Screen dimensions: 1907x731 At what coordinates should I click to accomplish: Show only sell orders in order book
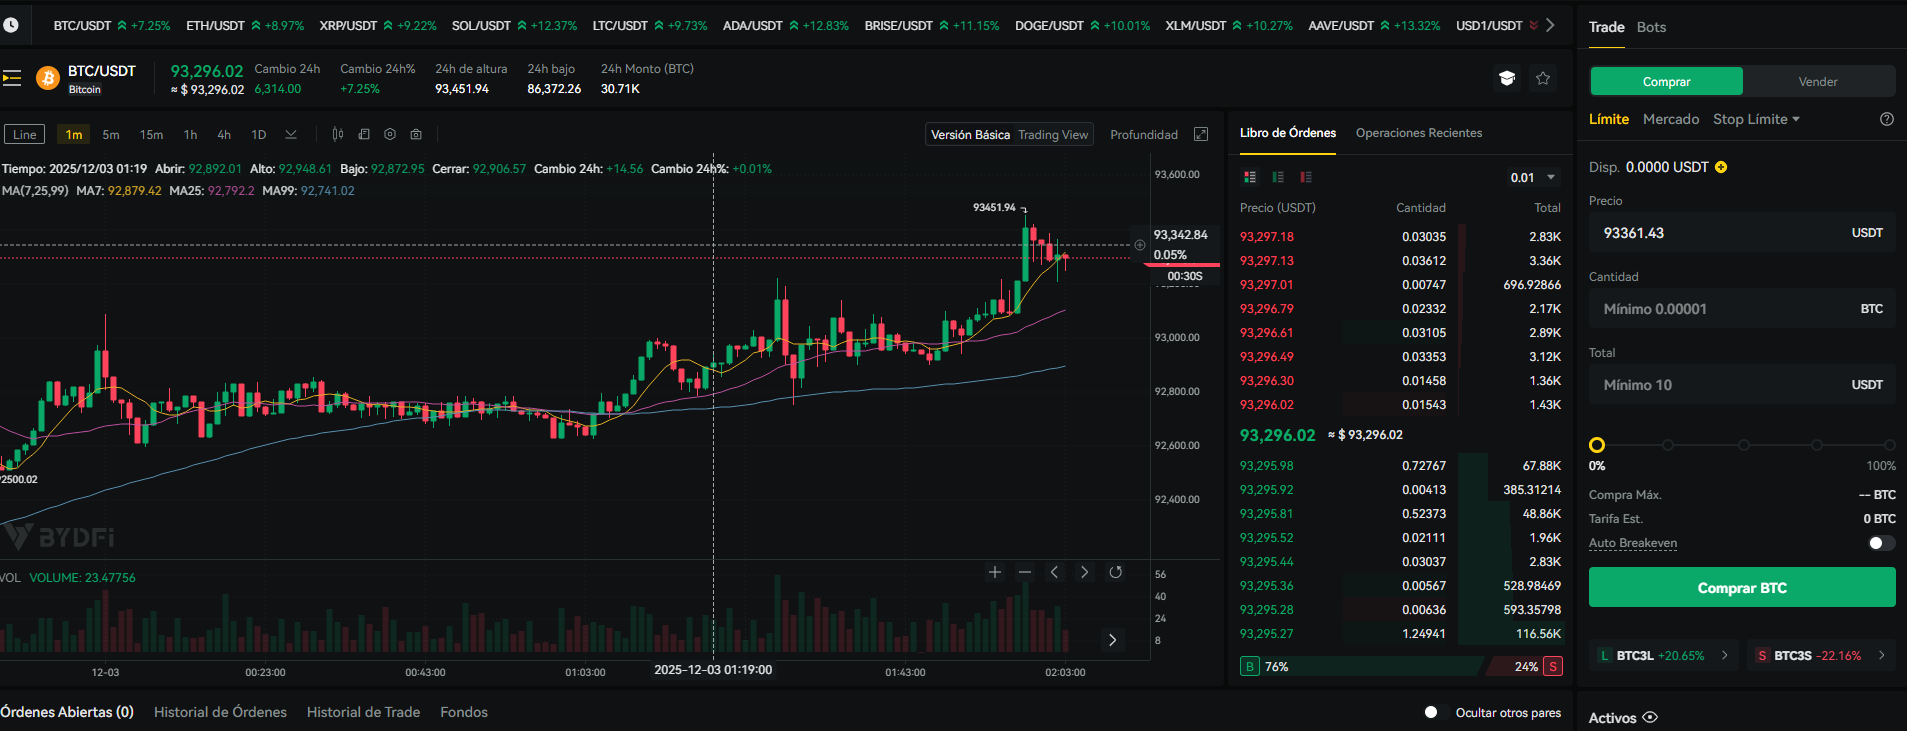click(x=1306, y=177)
